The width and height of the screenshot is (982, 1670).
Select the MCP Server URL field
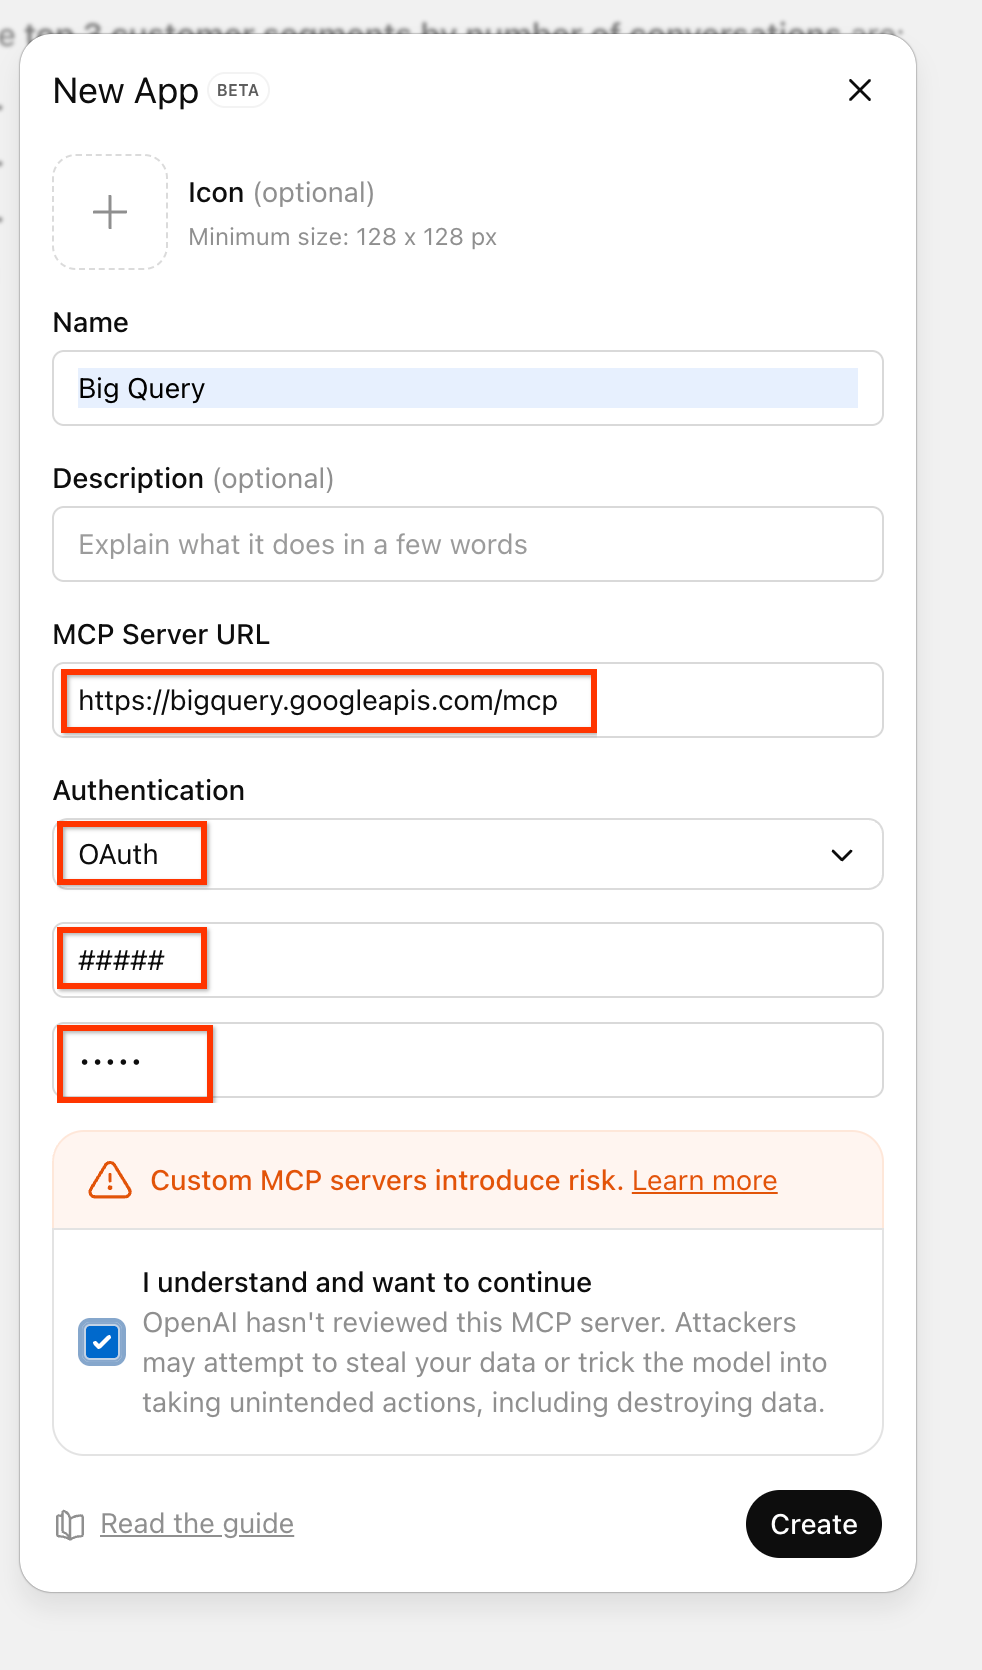468,700
